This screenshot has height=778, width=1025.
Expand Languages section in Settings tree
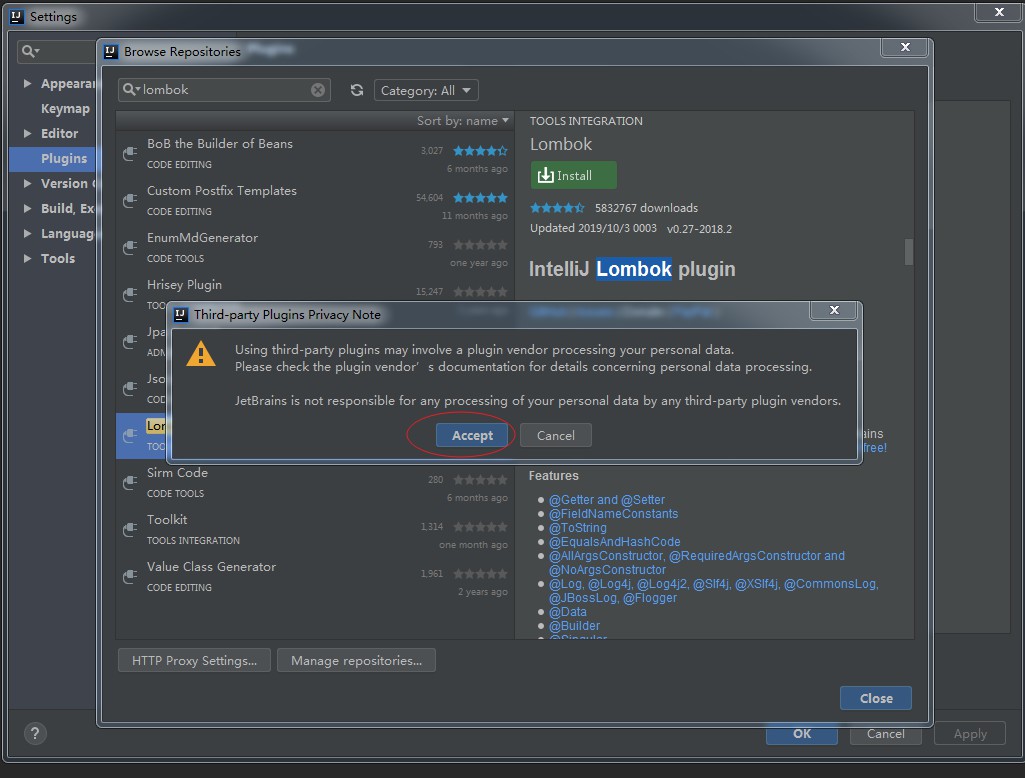[x=27, y=233]
